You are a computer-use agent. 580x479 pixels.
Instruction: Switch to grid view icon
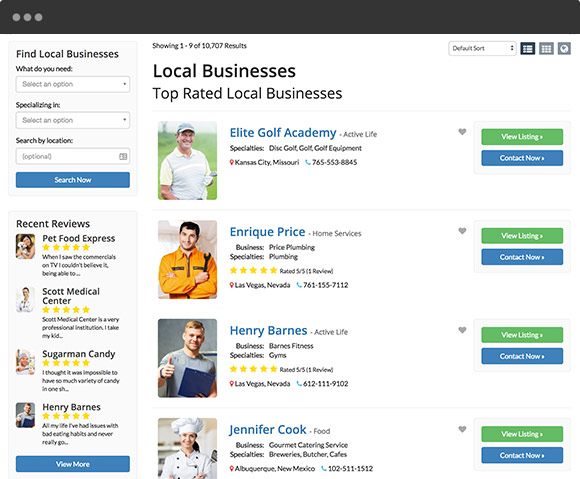tap(546, 48)
